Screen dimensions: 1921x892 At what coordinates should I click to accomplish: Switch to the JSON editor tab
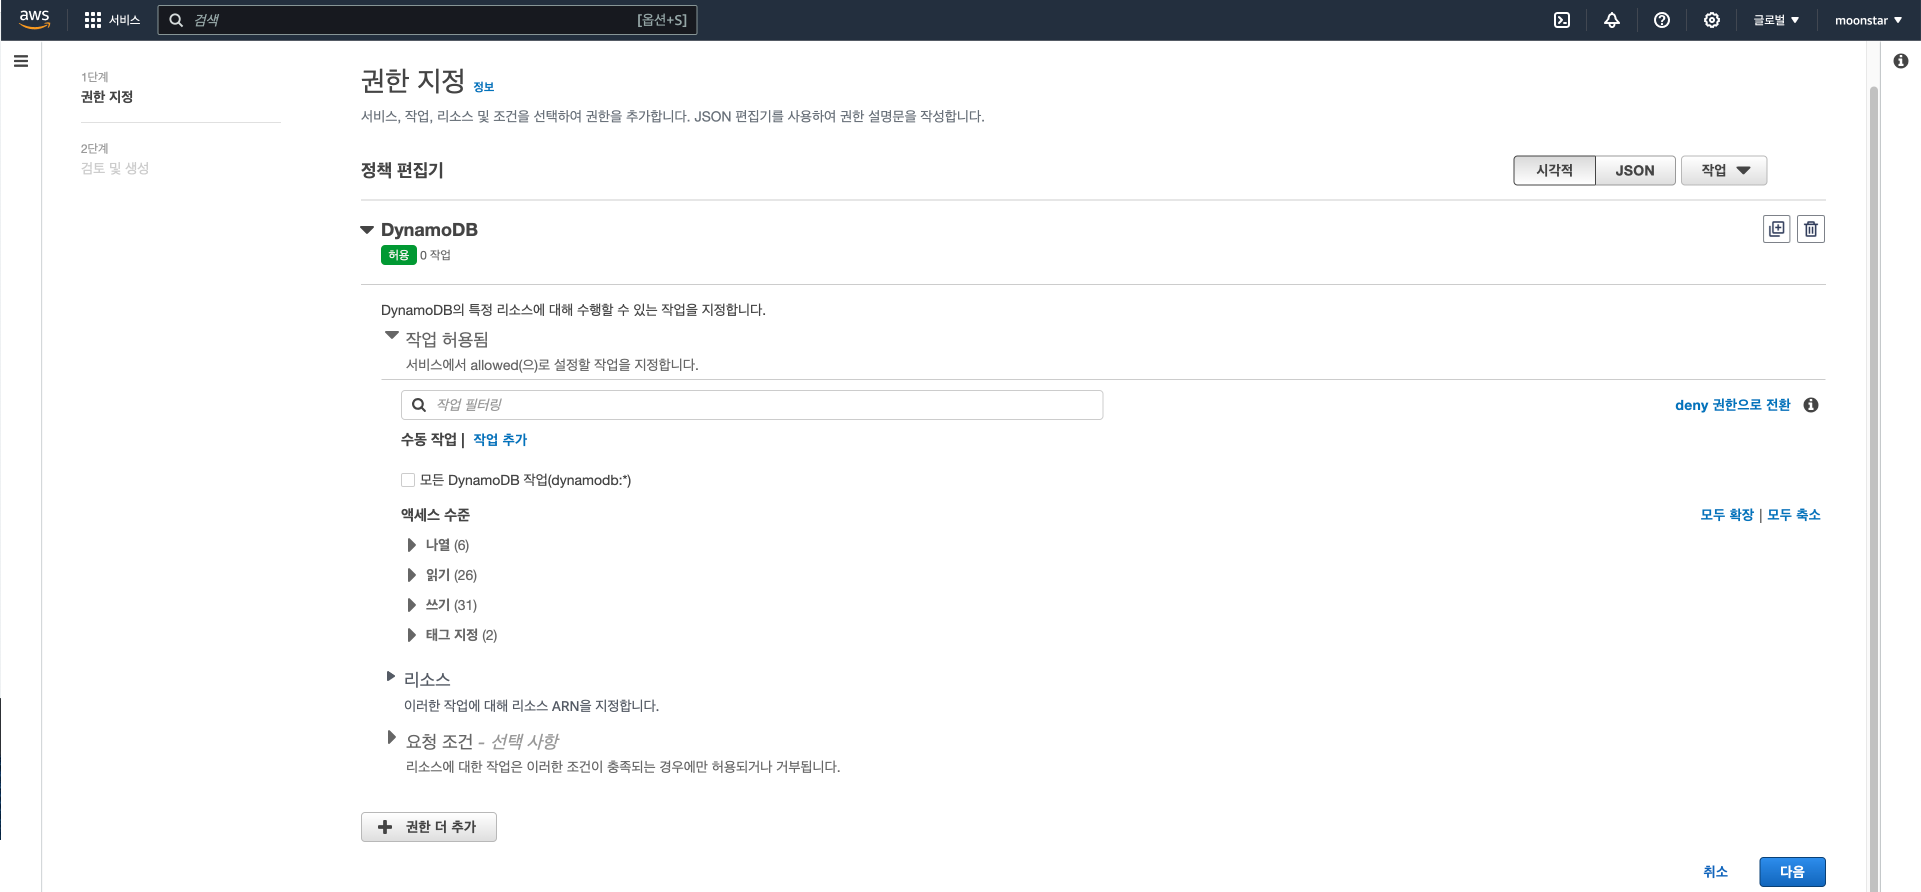coord(1635,170)
